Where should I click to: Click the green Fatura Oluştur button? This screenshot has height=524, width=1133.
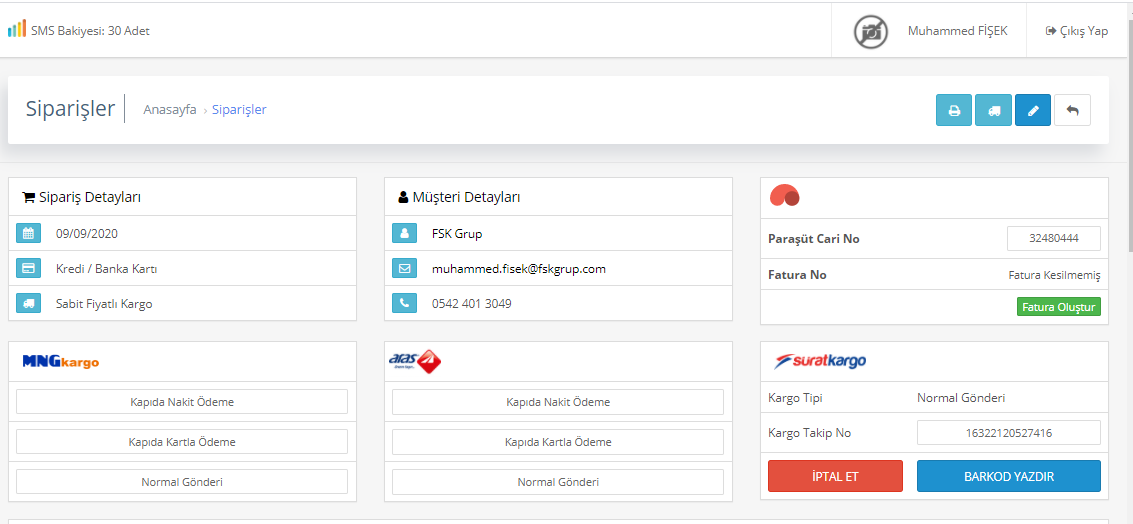coord(1059,306)
